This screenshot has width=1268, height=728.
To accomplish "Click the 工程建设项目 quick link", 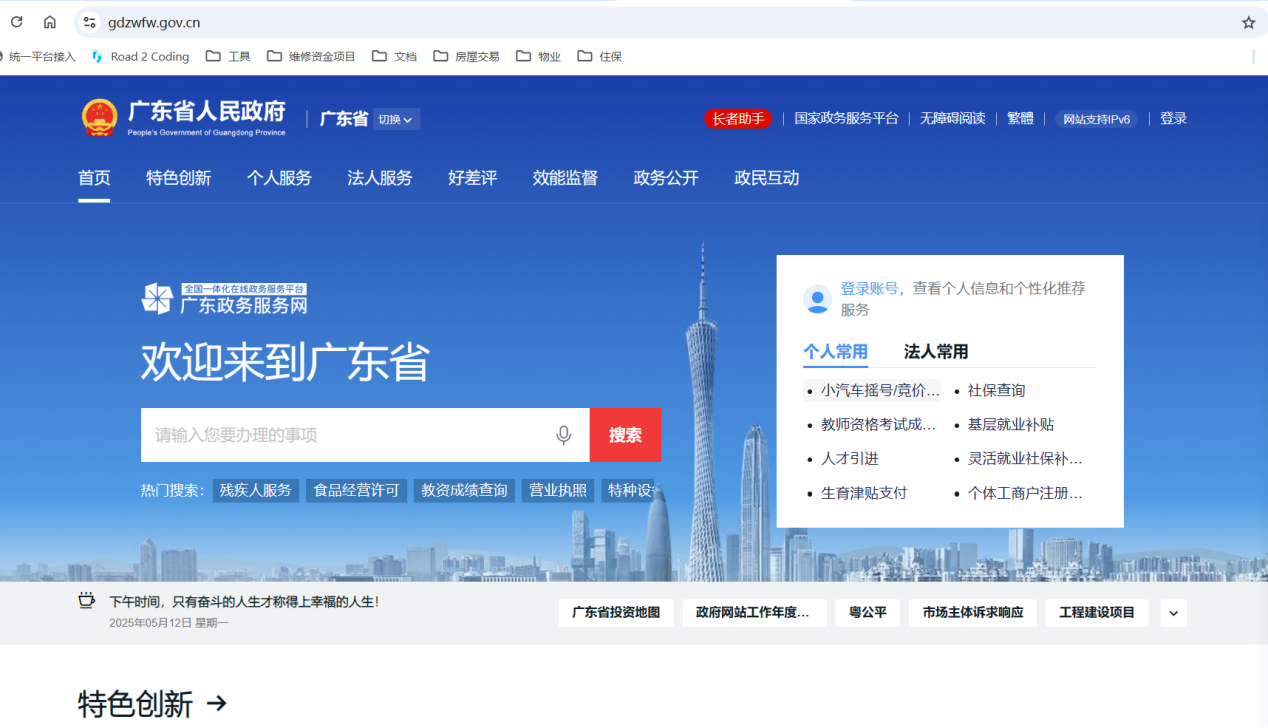I will (1097, 613).
